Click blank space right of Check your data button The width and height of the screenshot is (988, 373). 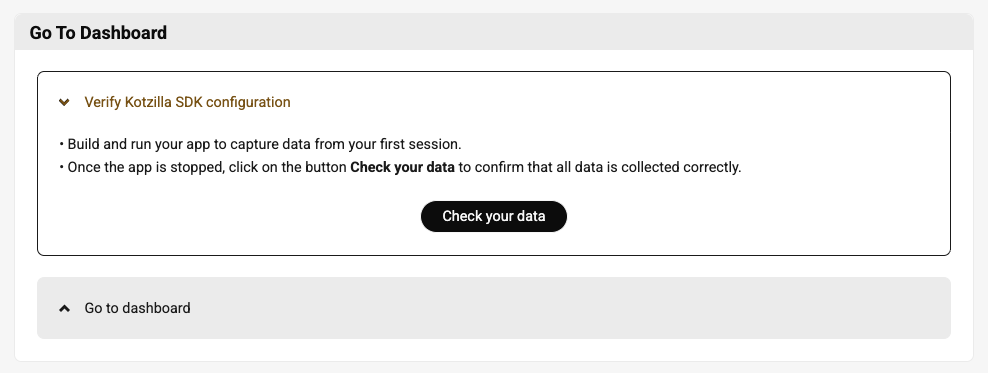click(758, 216)
